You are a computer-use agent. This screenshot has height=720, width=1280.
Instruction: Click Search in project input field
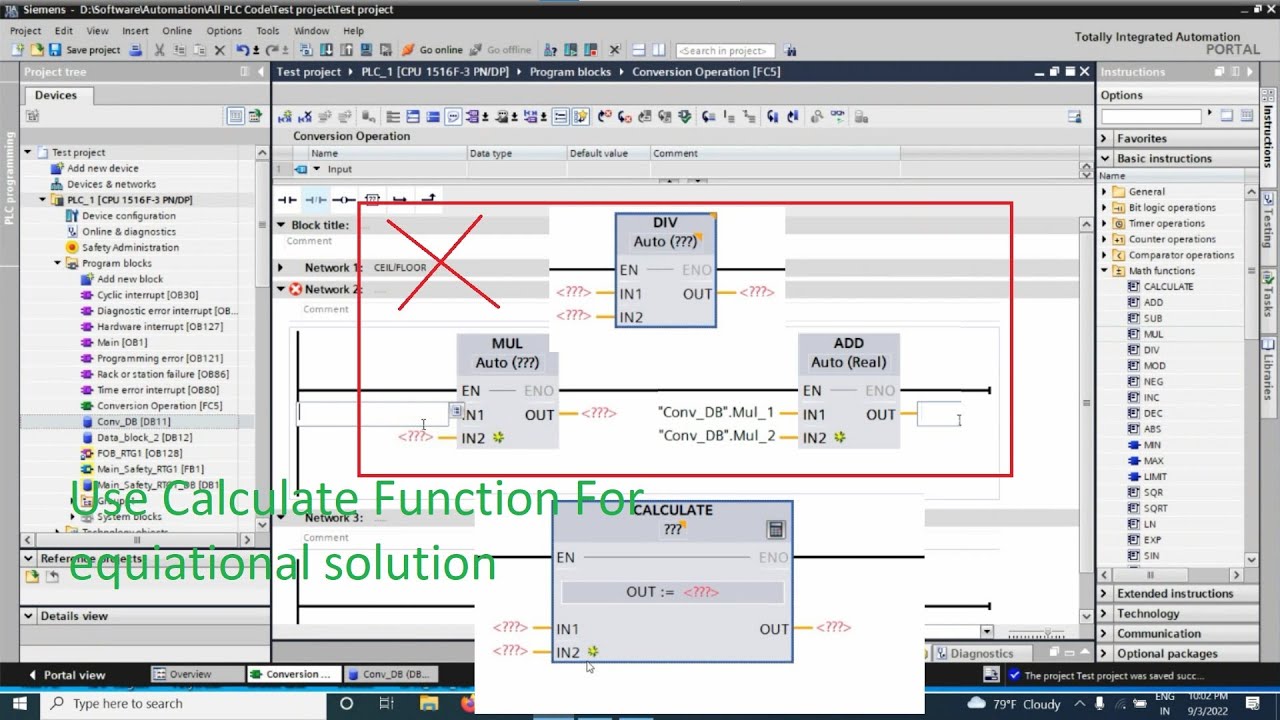click(726, 50)
